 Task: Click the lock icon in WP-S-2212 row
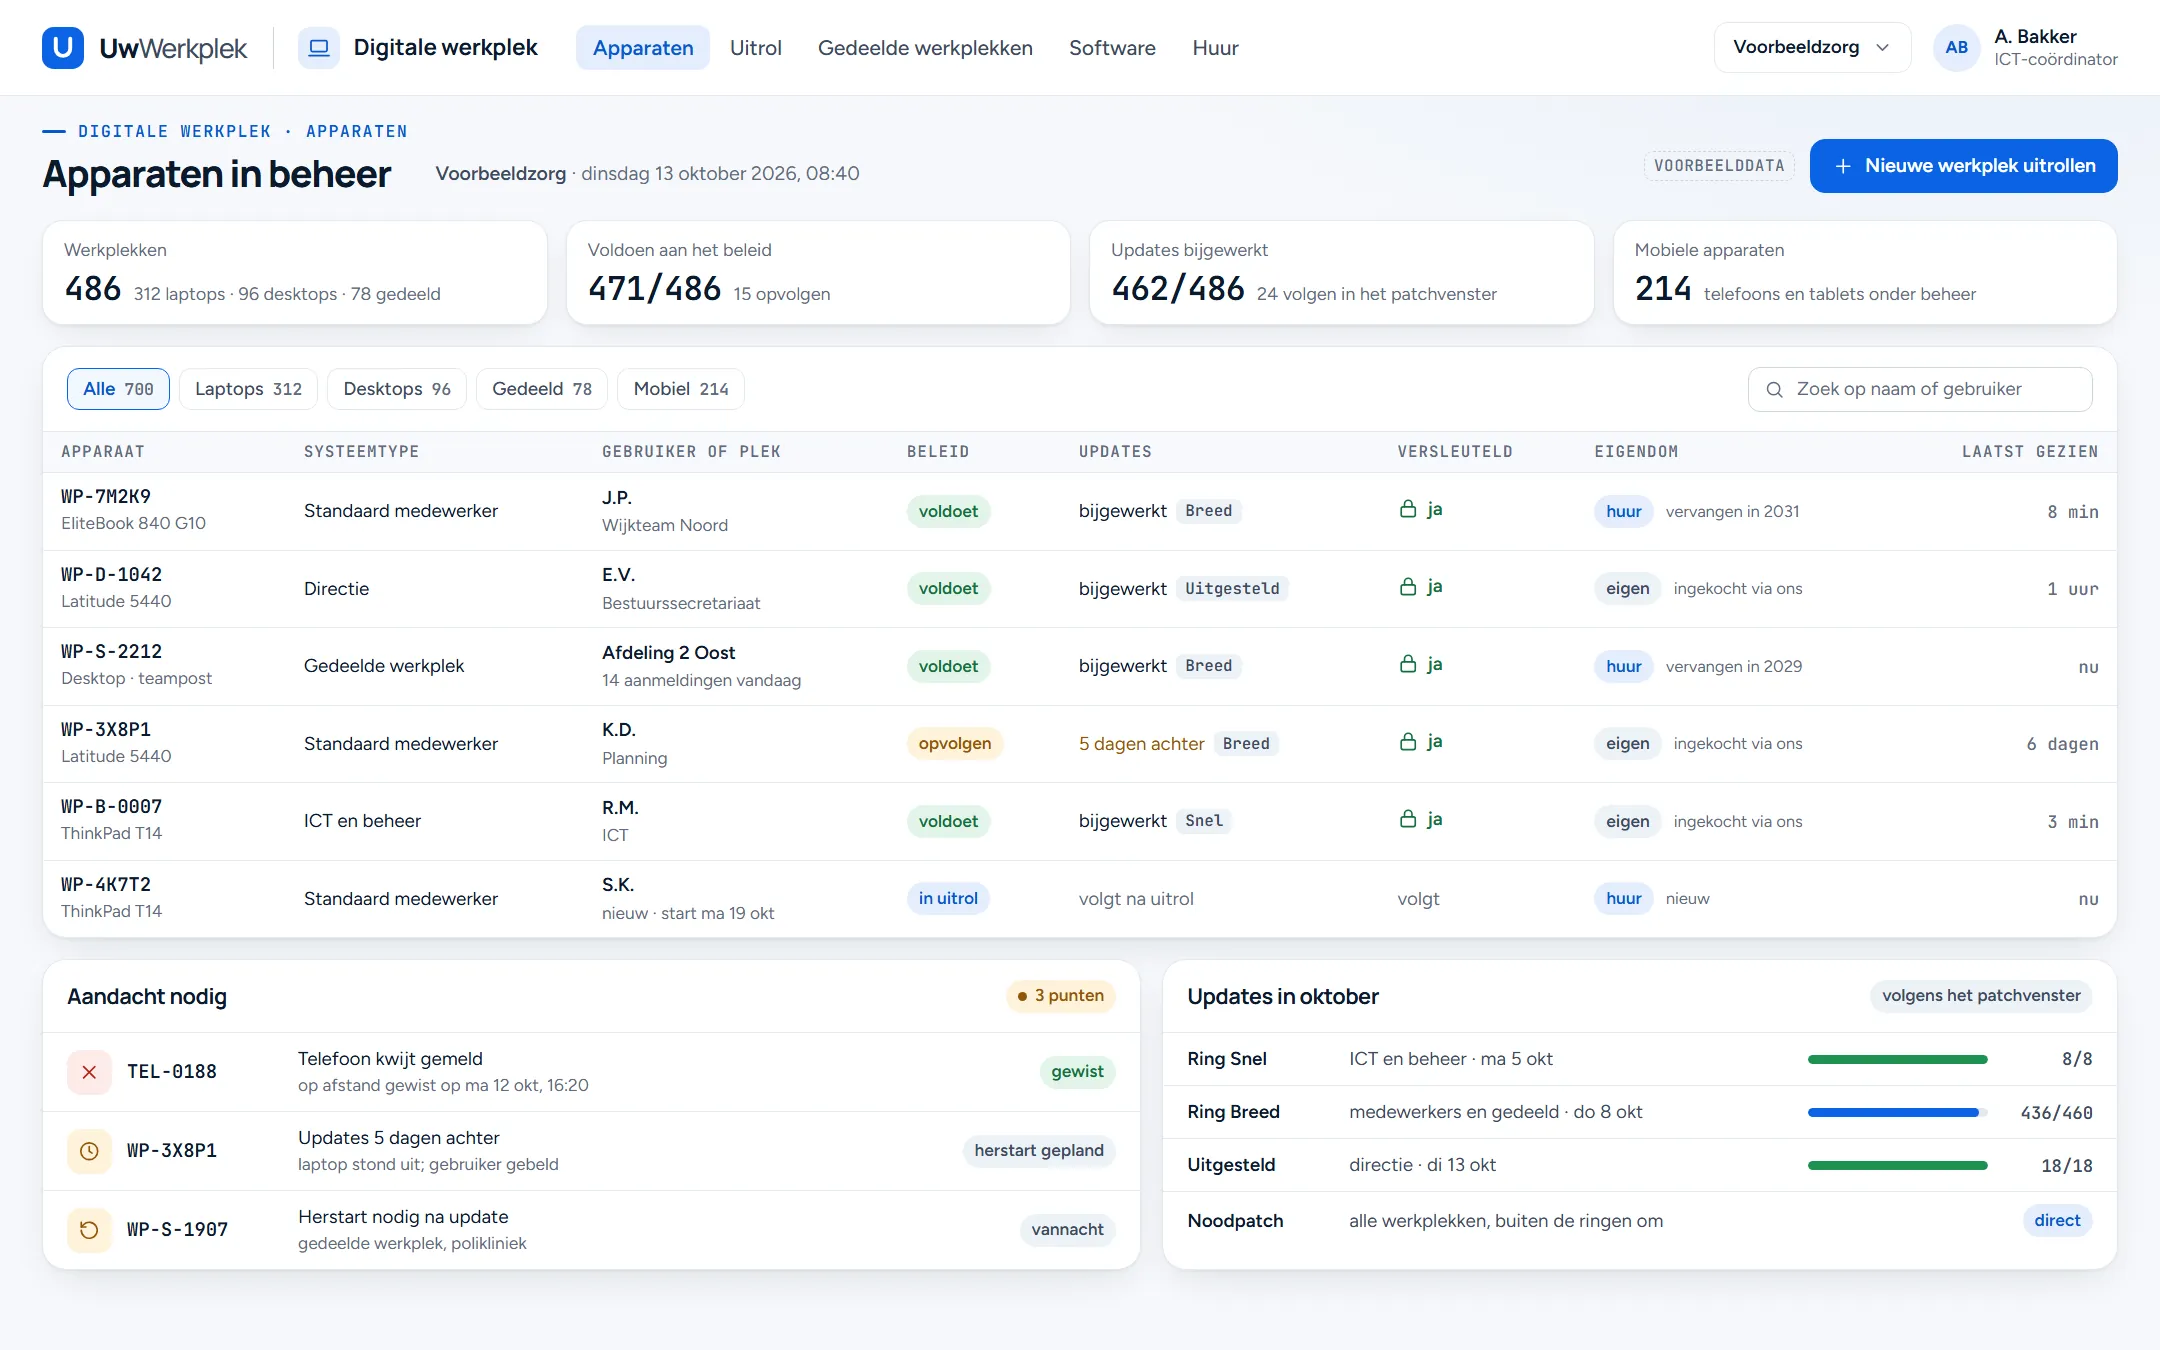pyautogui.click(x=1408, y=665)
